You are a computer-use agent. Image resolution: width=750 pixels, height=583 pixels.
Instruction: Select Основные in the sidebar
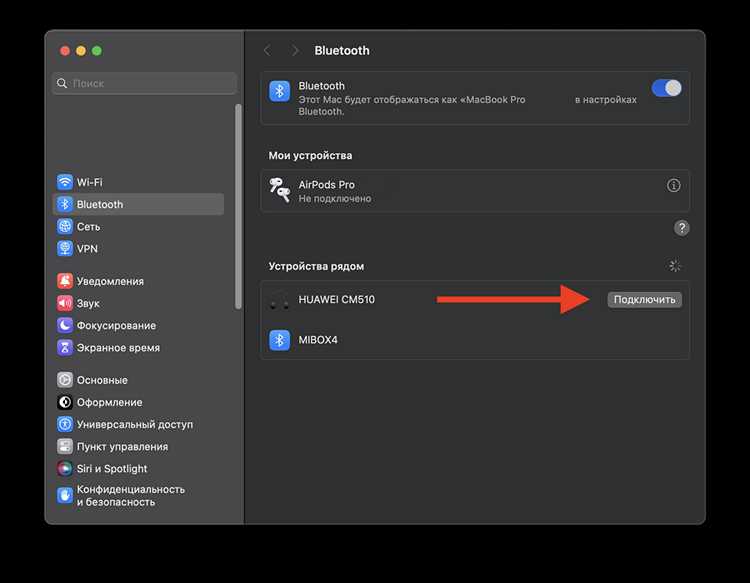(138, 380)
